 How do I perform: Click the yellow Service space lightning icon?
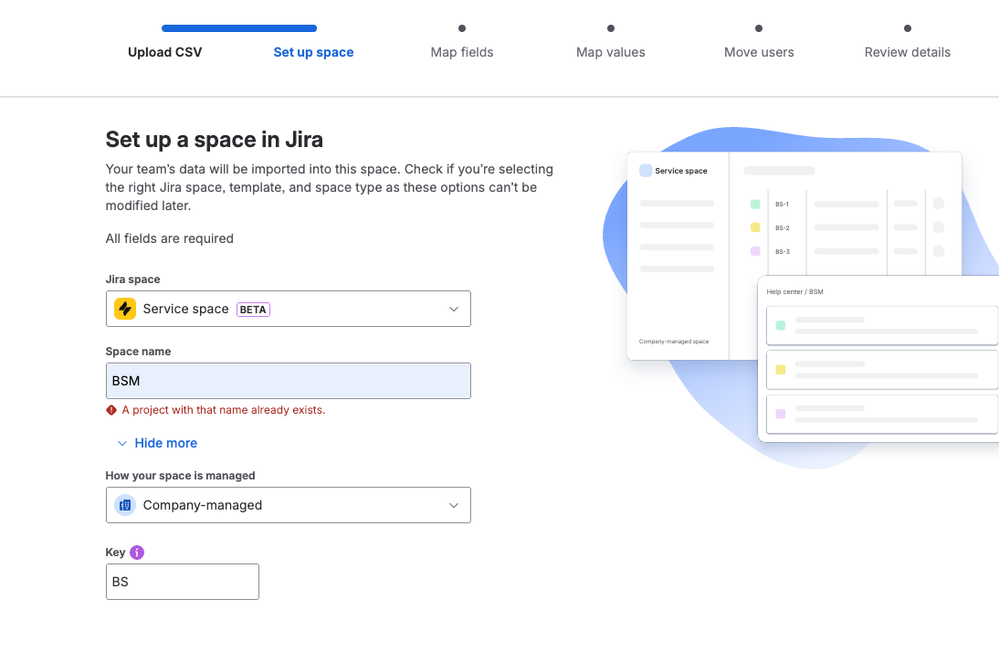tap(125, 309)
